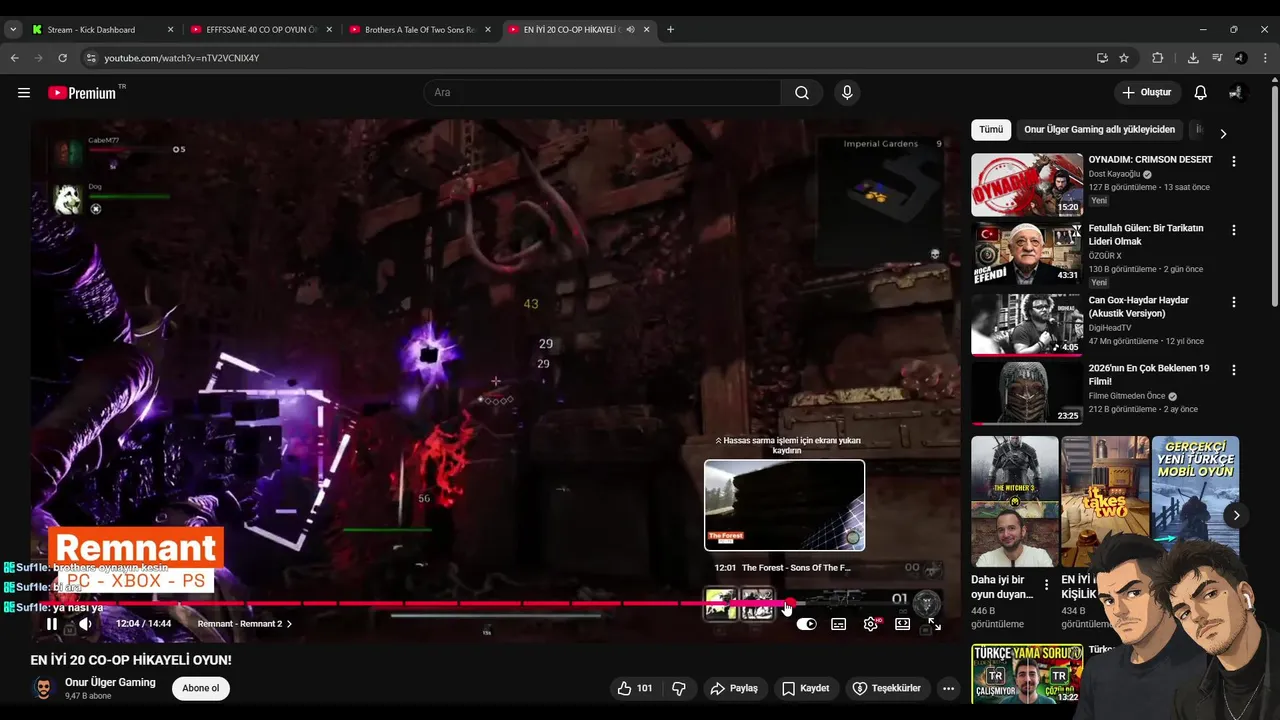The width and height of the screenshot is (1280, 720).
Task: Open the YouTube hamburger guide menu
Action: coord(24,93)
